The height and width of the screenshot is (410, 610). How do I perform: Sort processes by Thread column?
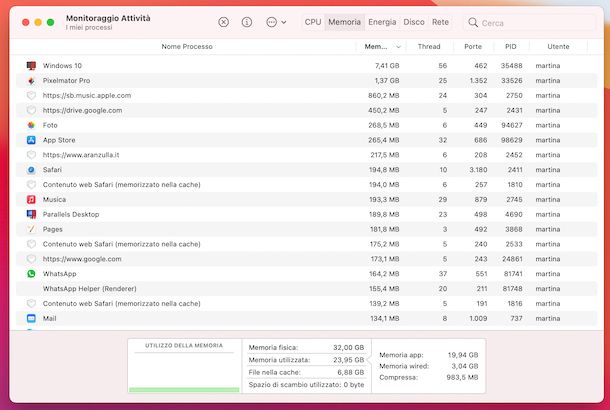429,46
